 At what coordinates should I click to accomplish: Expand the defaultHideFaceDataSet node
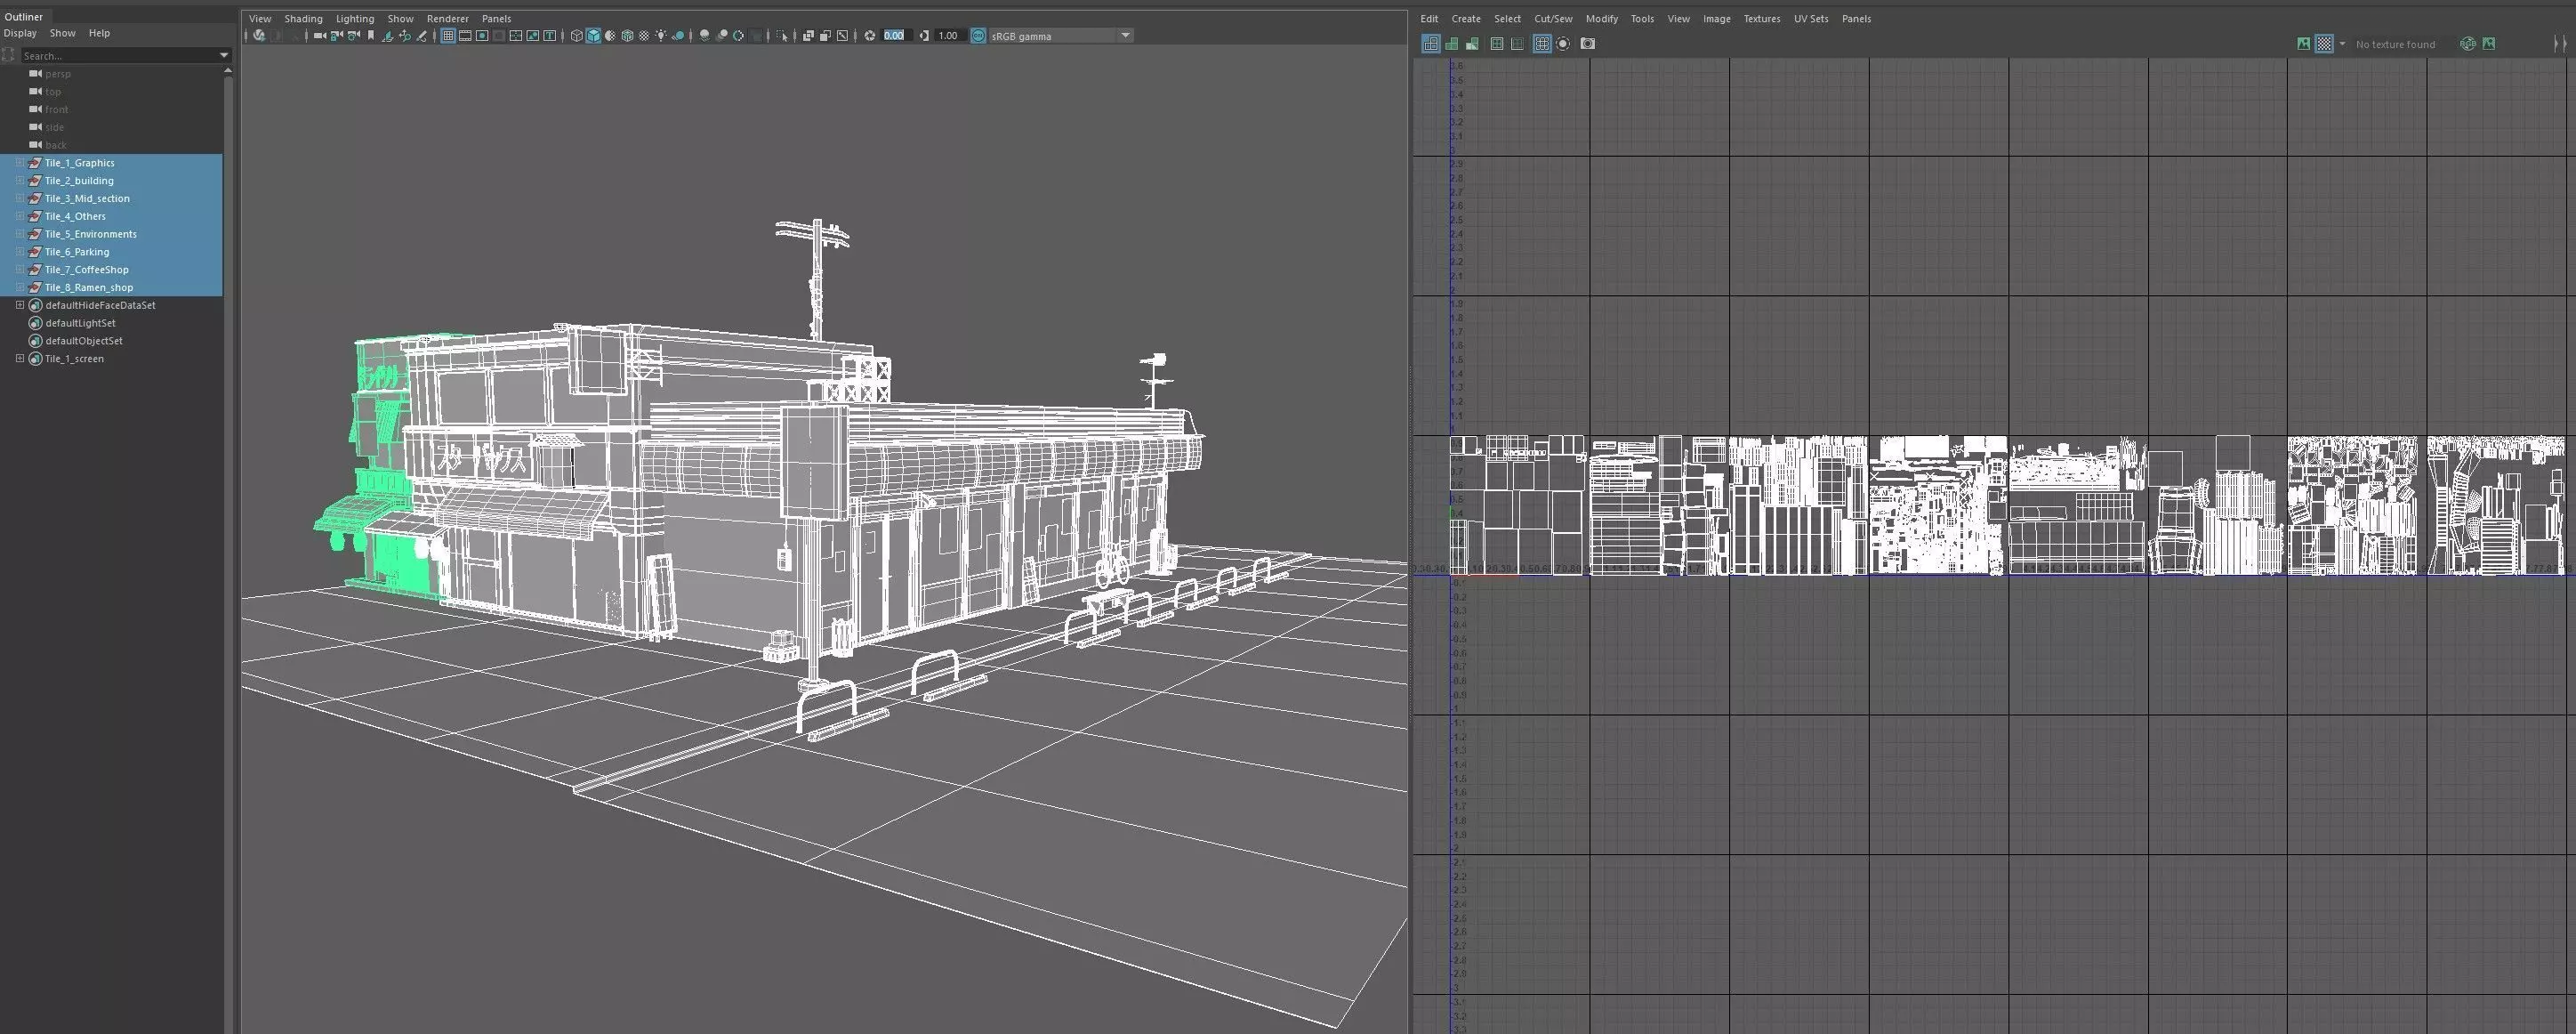coord(20,305)
